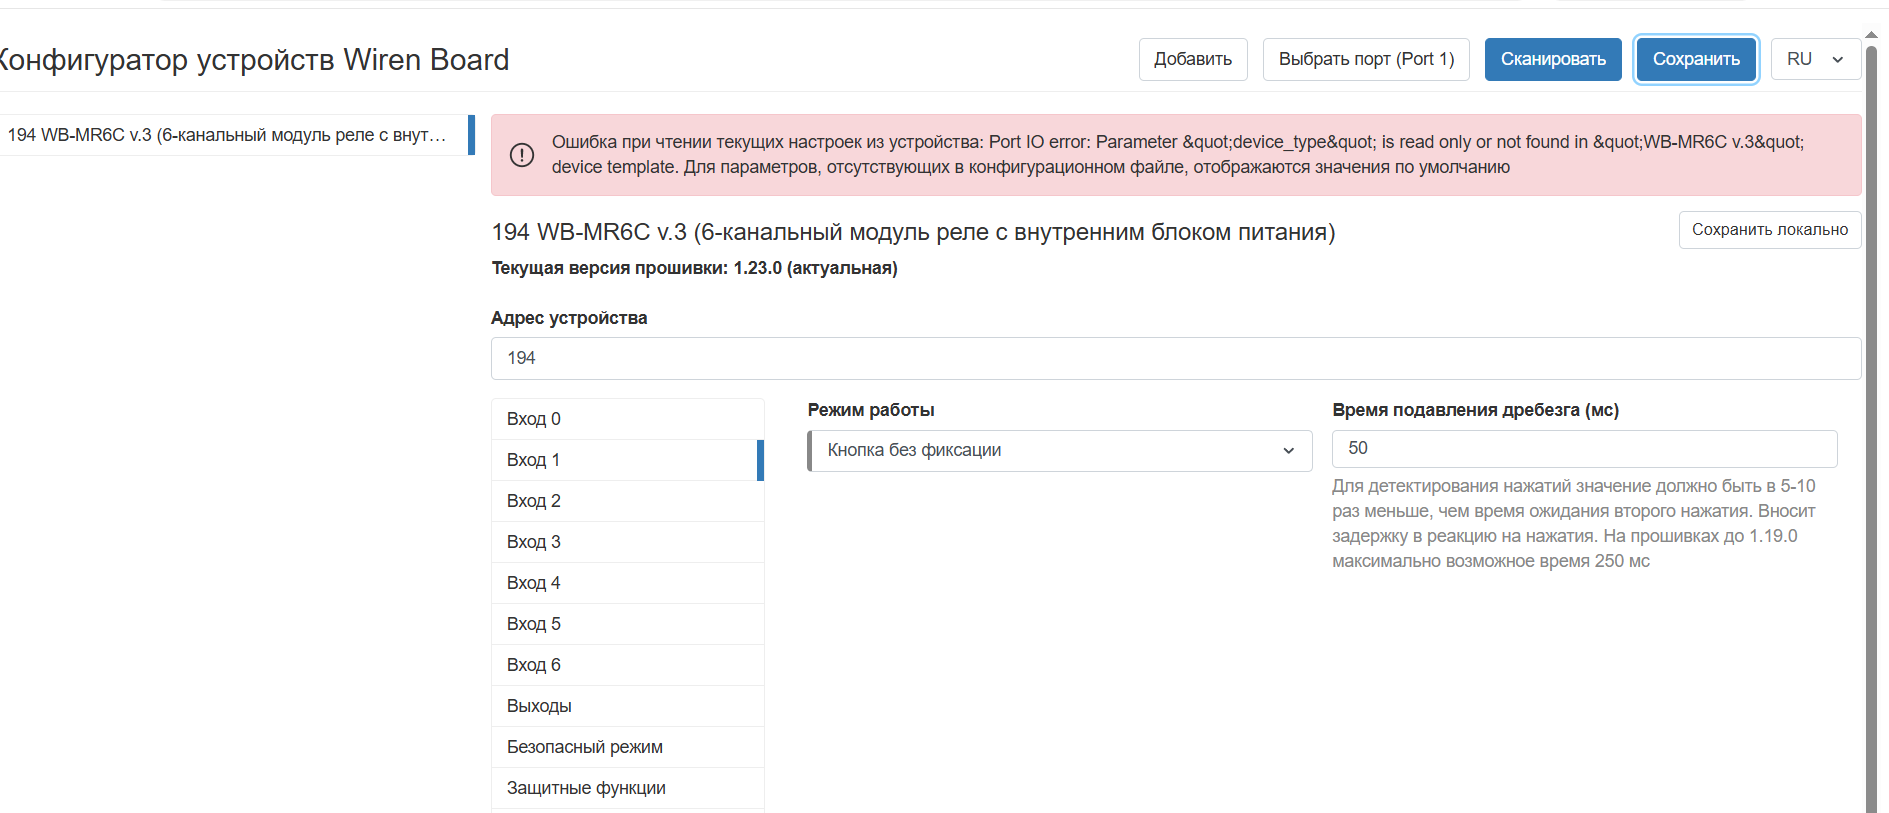Click the Добавить button
This screenshot has width=1889, height=813.
click(1192, 59)
